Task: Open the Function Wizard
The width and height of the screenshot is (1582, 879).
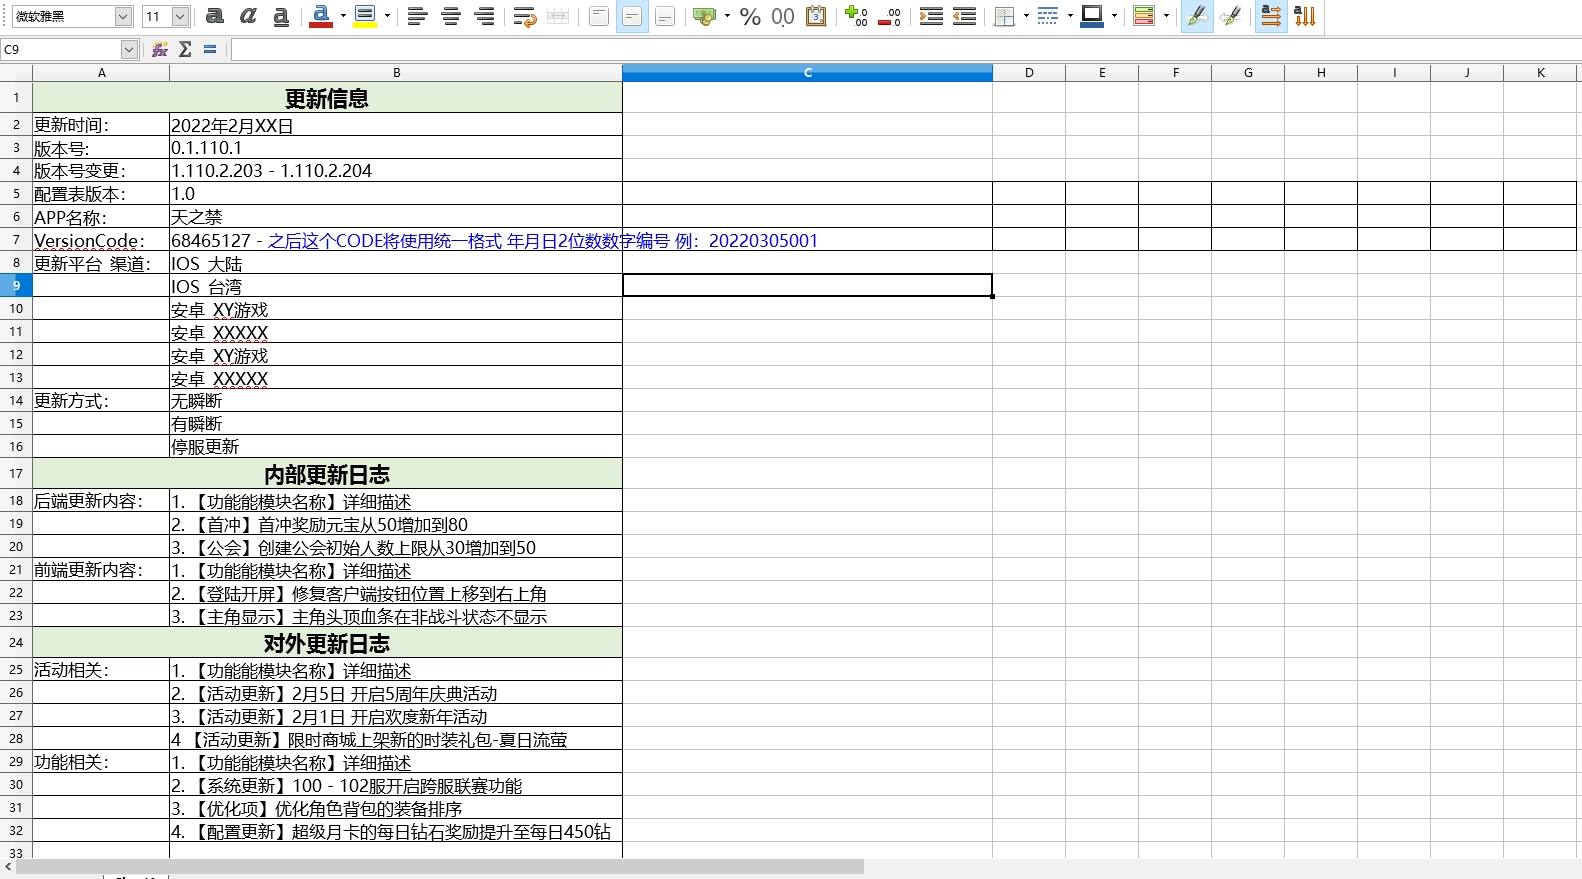Action: click(160, 49)
